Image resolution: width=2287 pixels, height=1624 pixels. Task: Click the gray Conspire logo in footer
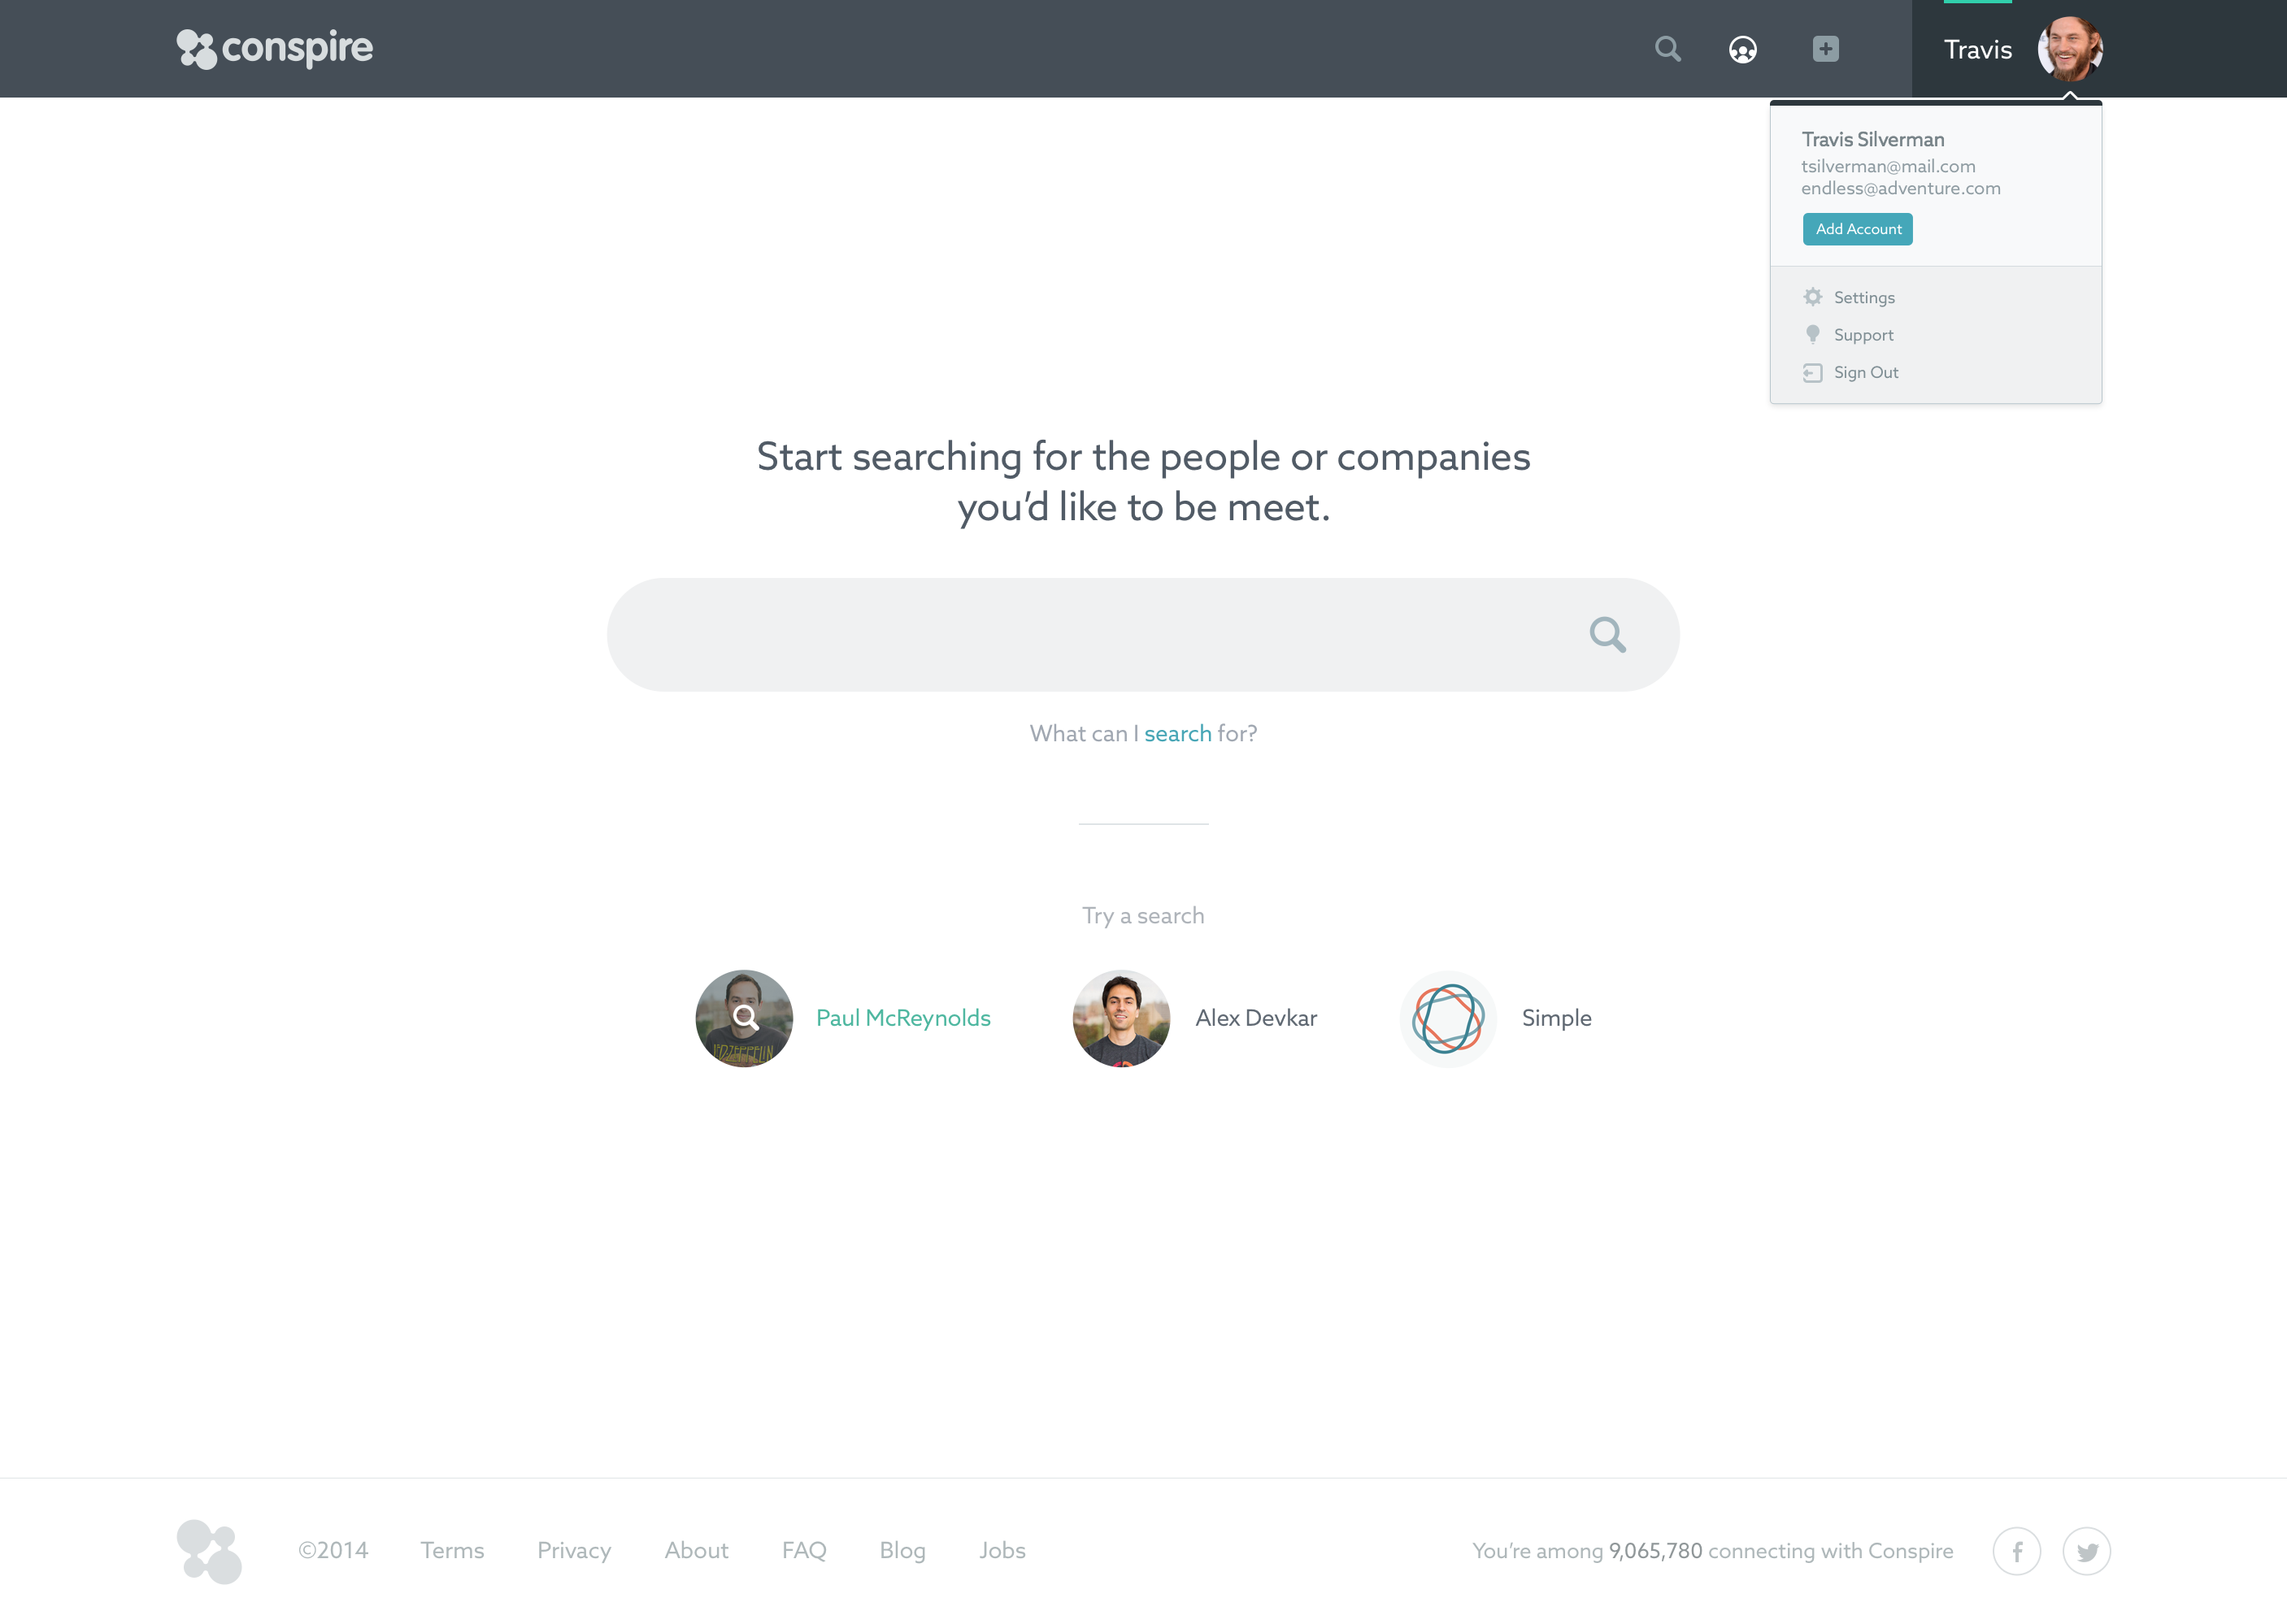(x=209, y=1551)
